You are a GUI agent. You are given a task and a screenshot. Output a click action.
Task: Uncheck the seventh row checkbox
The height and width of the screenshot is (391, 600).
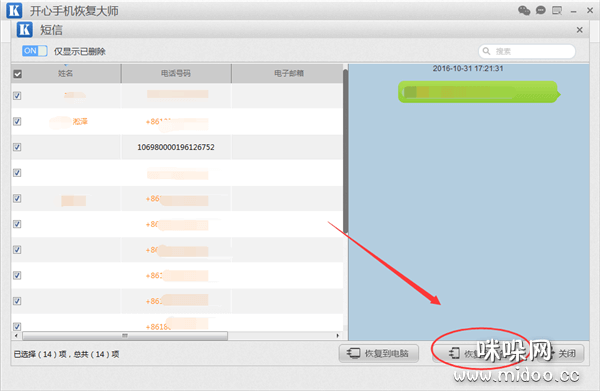(17, 249)
